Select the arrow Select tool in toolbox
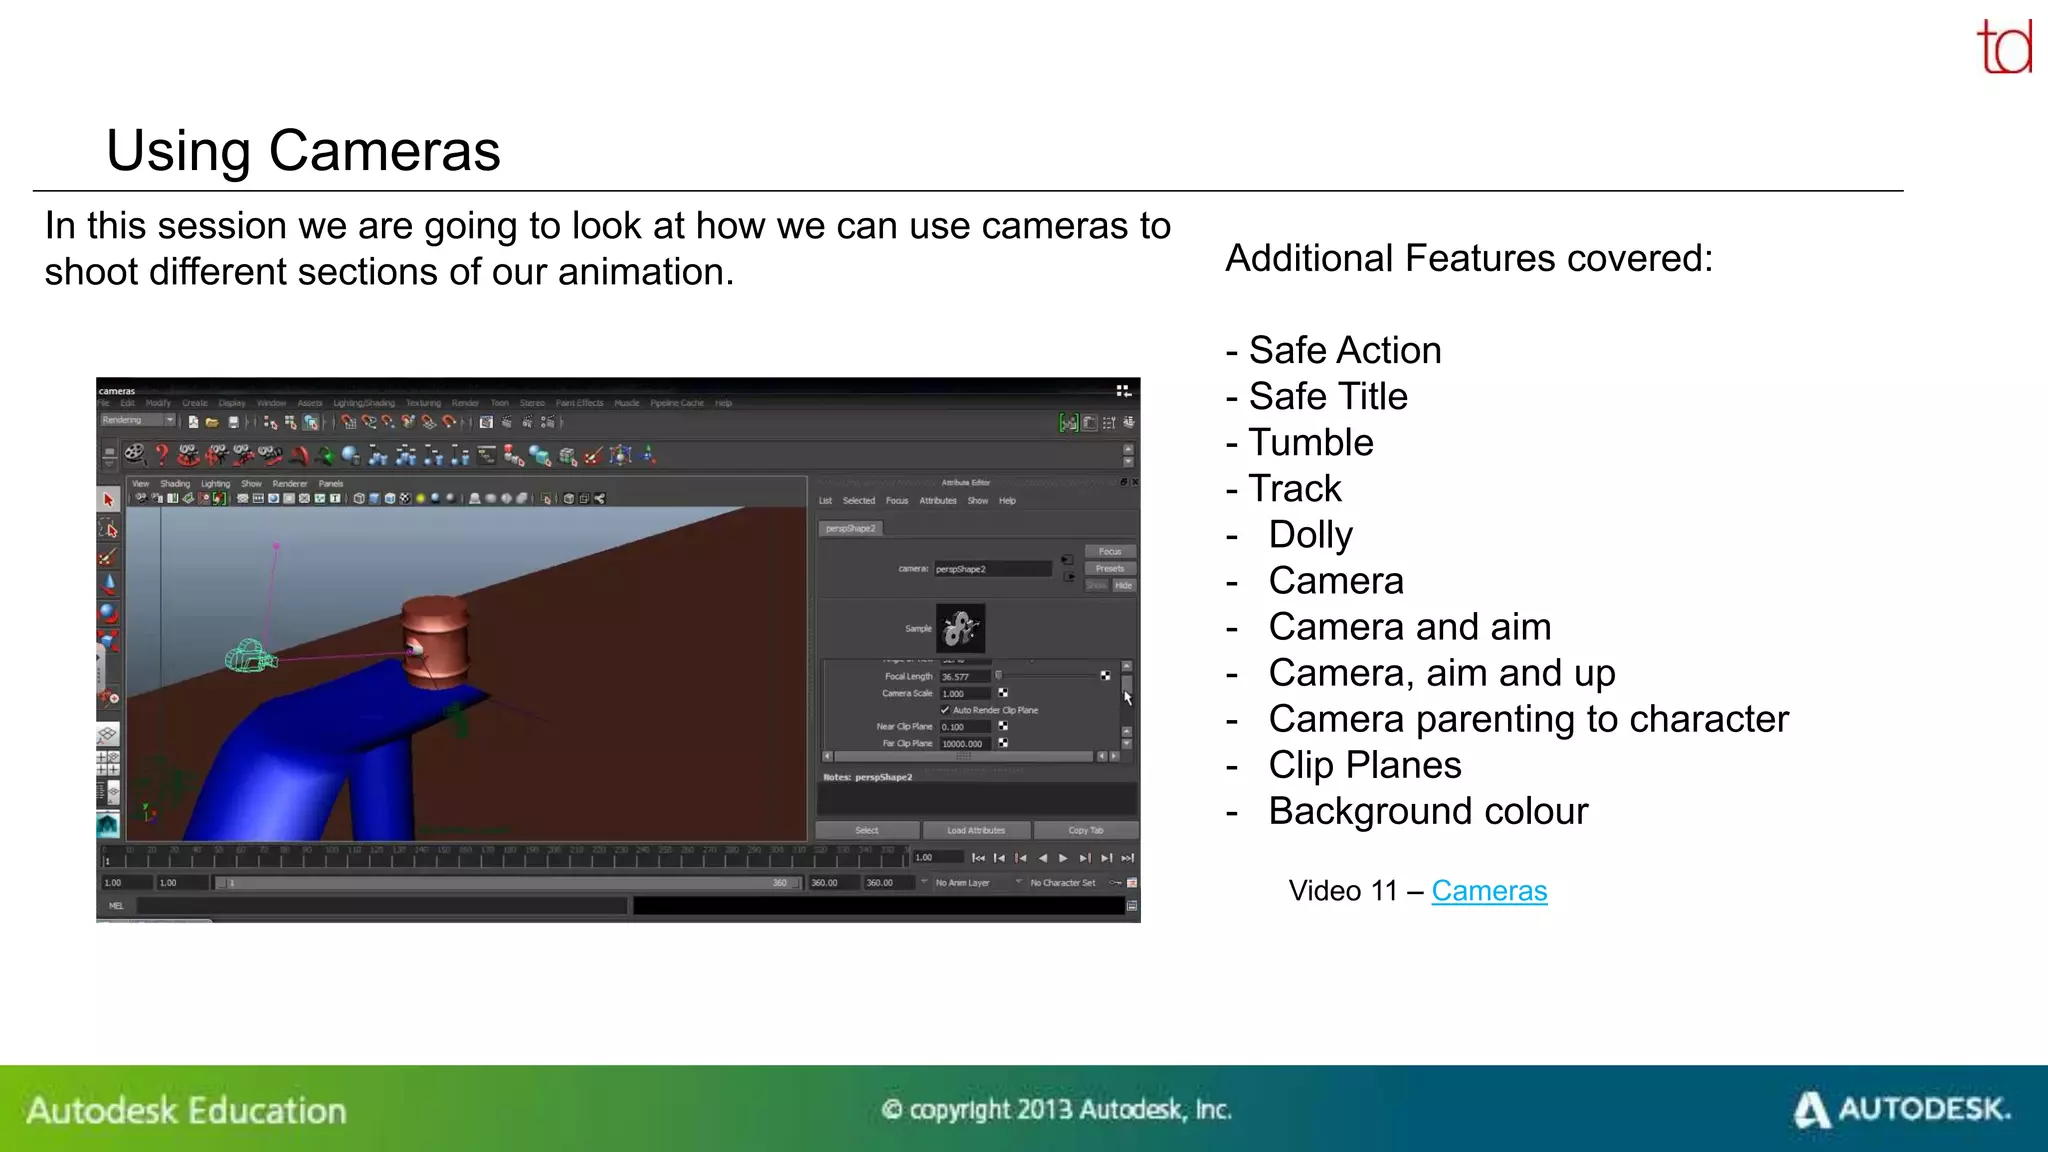This screenshot has height=1152, width=2048. [x=109, y=499]
